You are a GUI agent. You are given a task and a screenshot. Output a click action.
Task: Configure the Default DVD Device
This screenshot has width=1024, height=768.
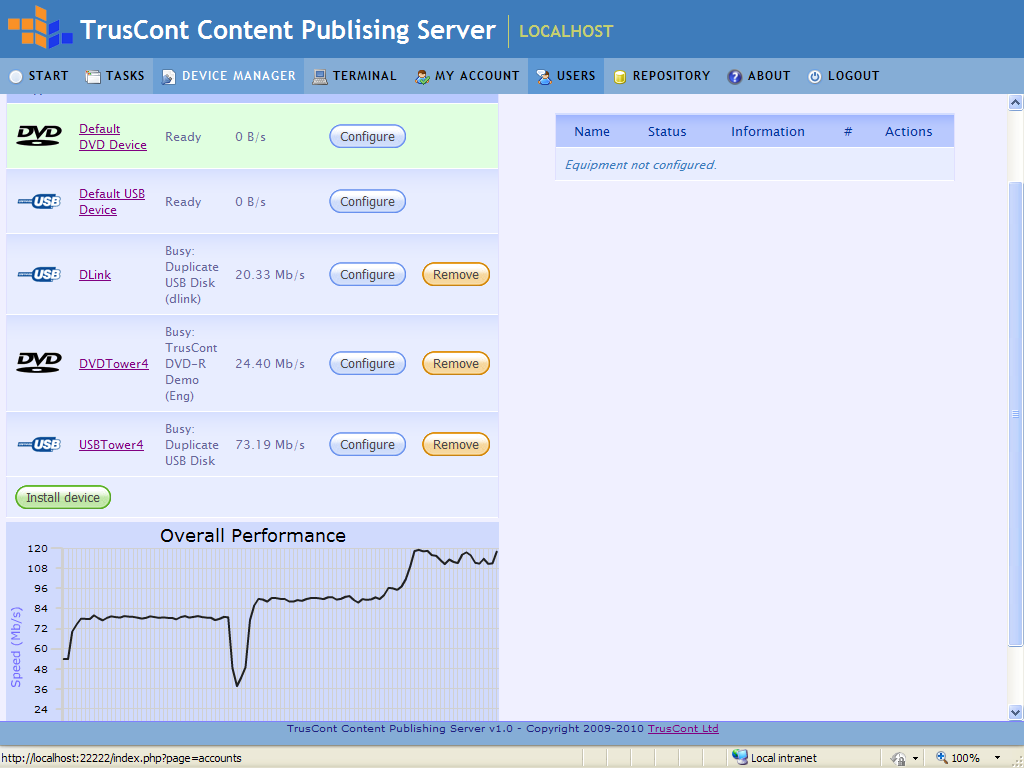click(367, 136)
